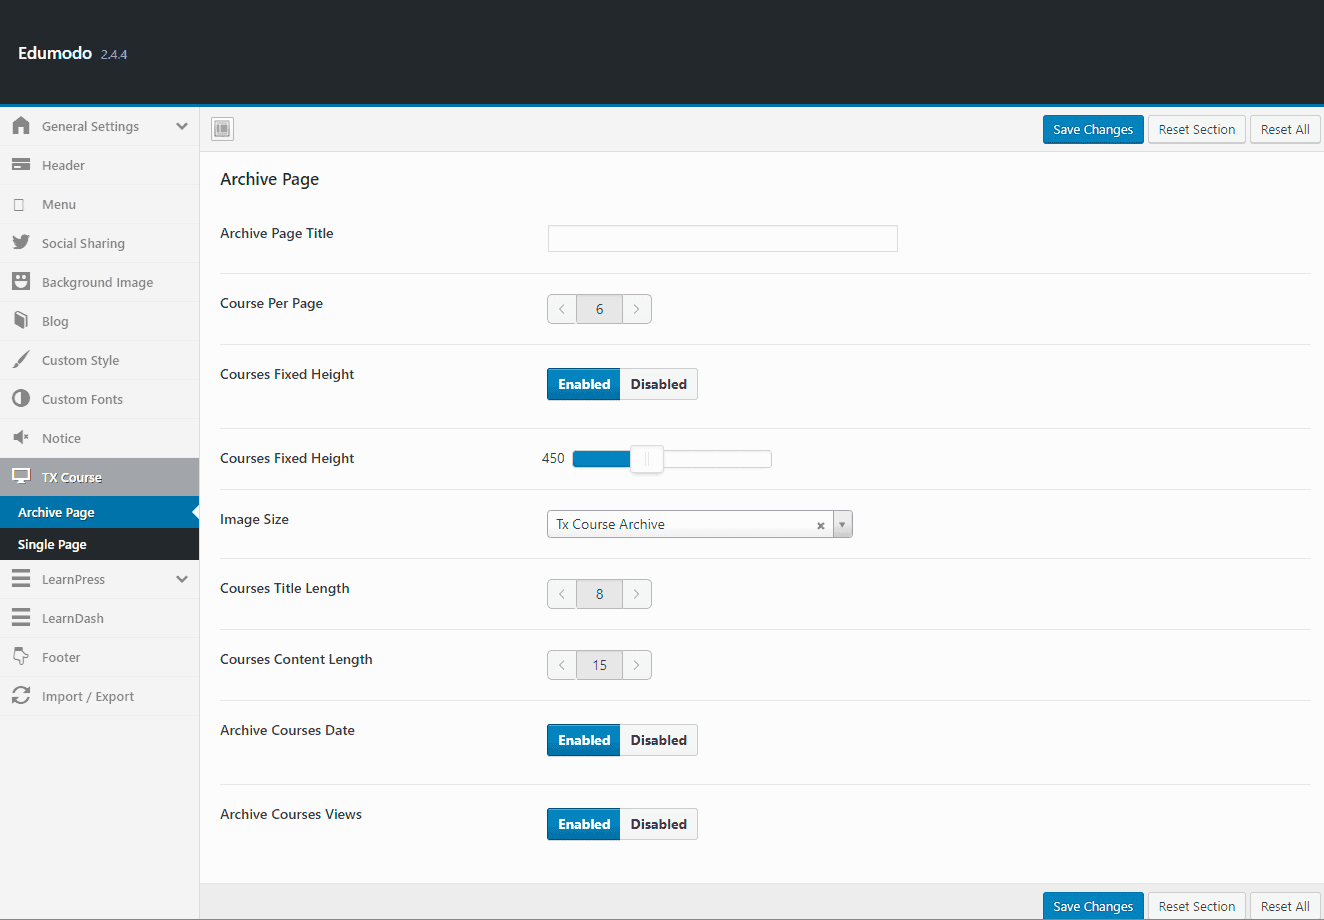This screenshot has height=920, width=1324.
Task: Click the Reset Section button
Action: [x=1196, y=129]
